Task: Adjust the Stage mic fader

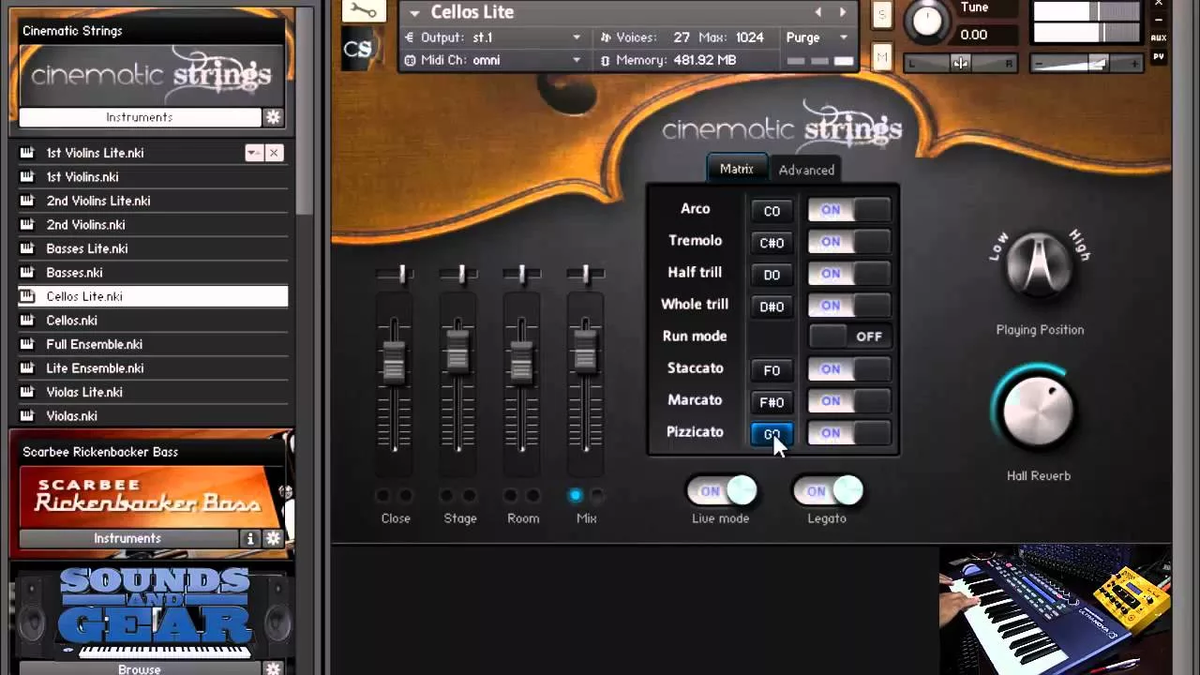Action: click(458, 350)
